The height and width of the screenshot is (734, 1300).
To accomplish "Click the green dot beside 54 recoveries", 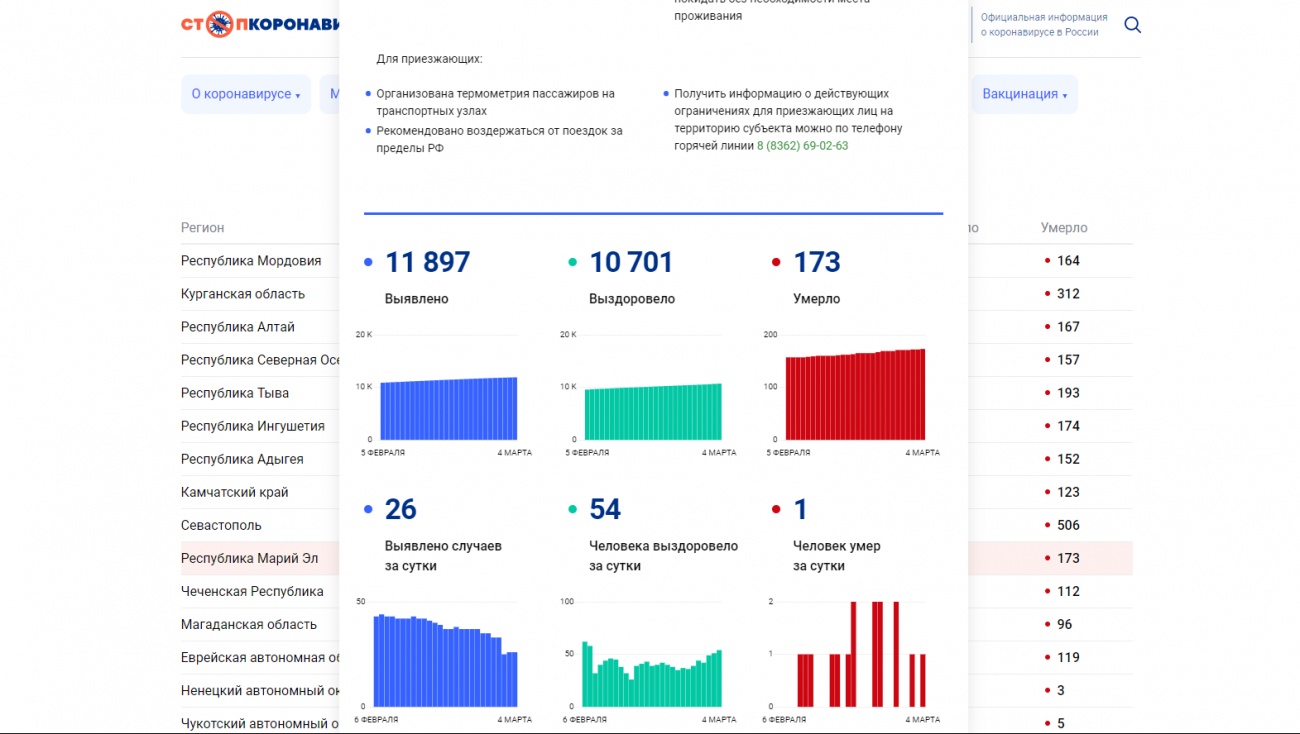I will (572, 508).
